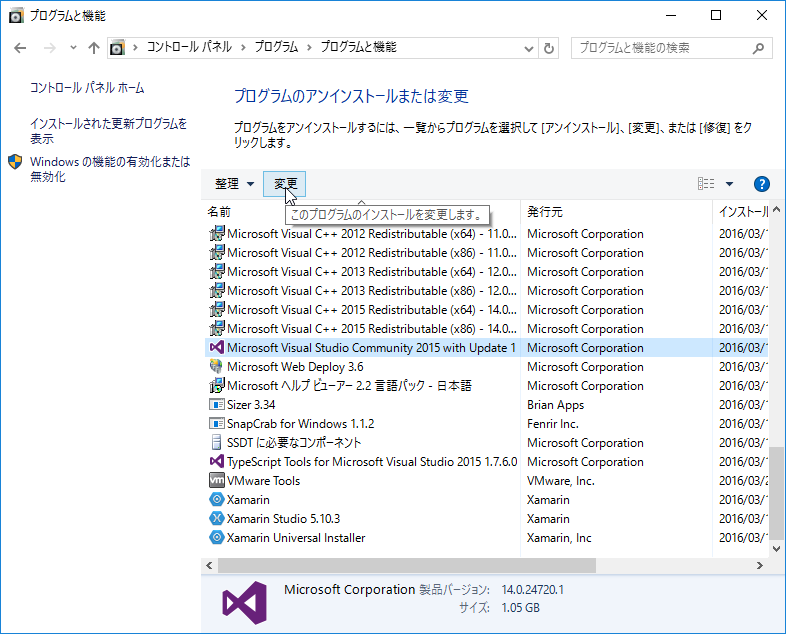
Task: Select Microsoft Web Deploy 3.6 name
Action: click(x=295, y=367)
